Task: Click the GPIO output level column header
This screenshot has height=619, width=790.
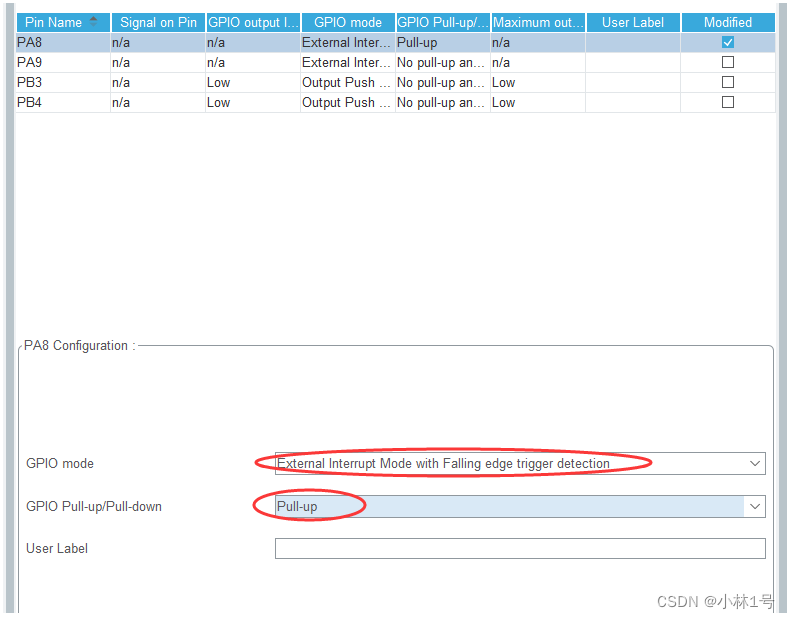Action: click(x=253, y=23)
